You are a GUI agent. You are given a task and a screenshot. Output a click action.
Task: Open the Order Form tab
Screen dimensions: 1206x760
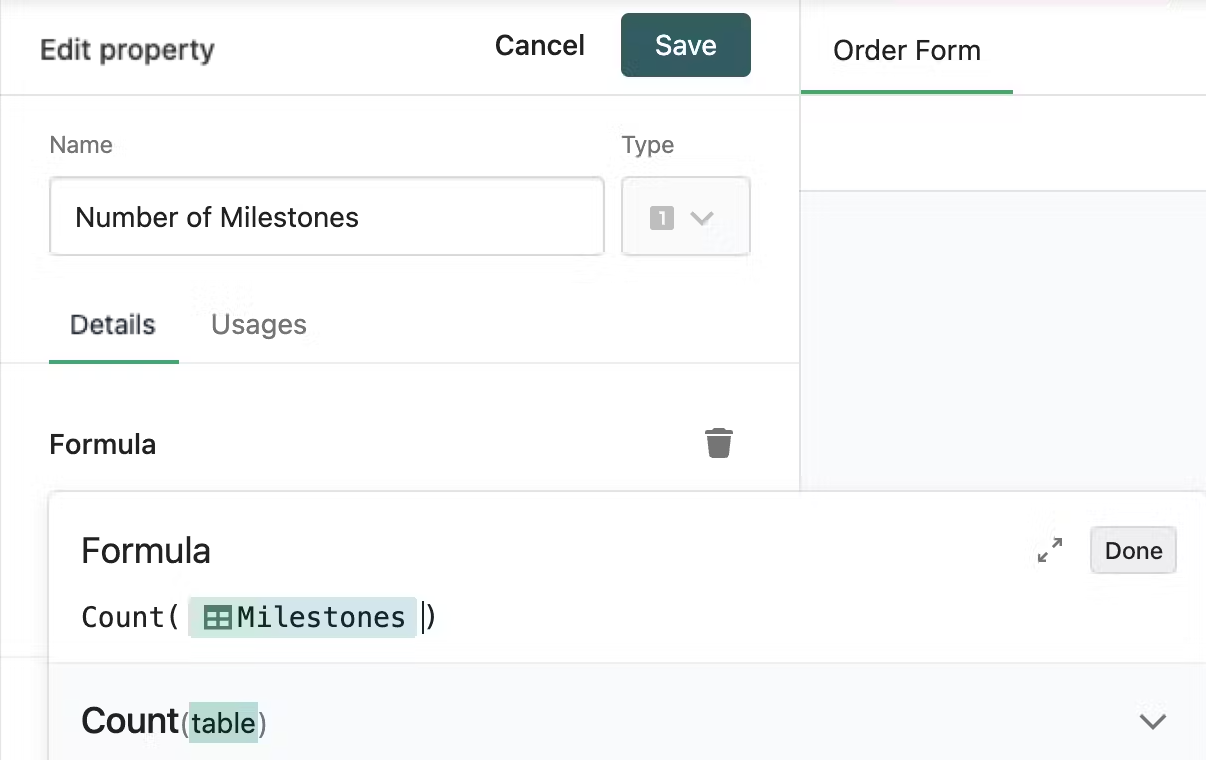(907, 51)
